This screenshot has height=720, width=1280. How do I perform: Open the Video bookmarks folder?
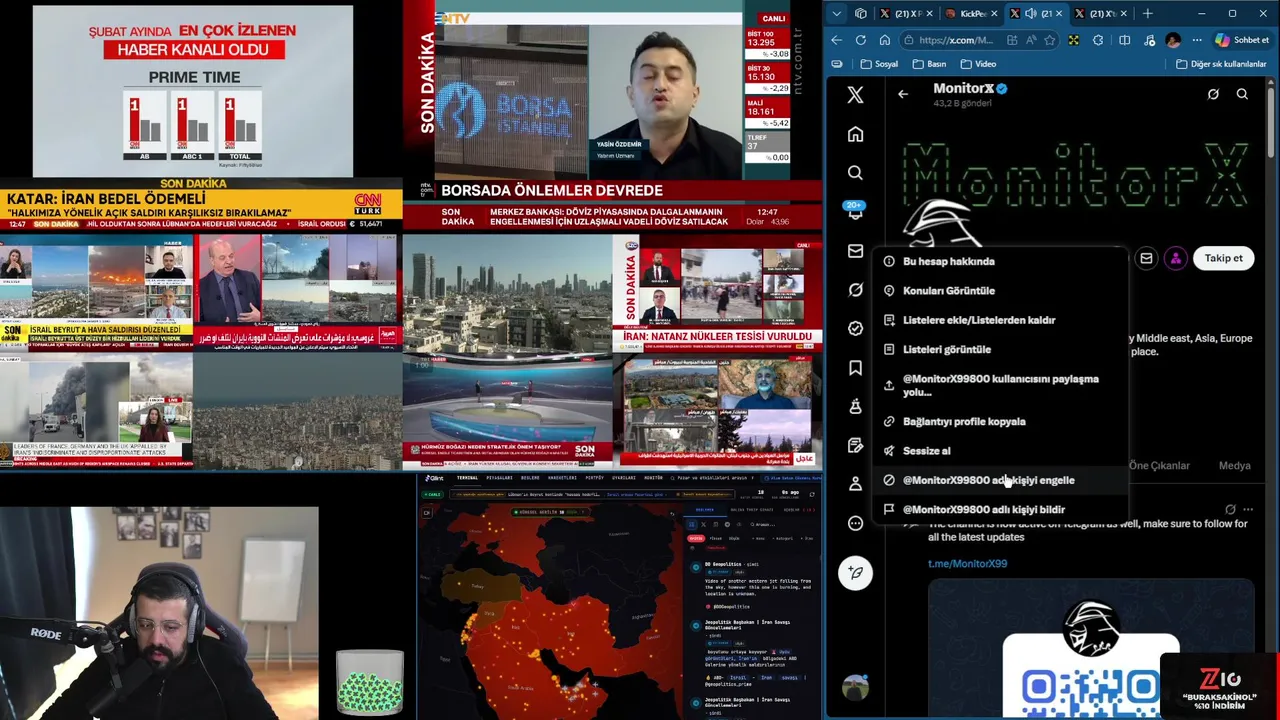point(978,64)
